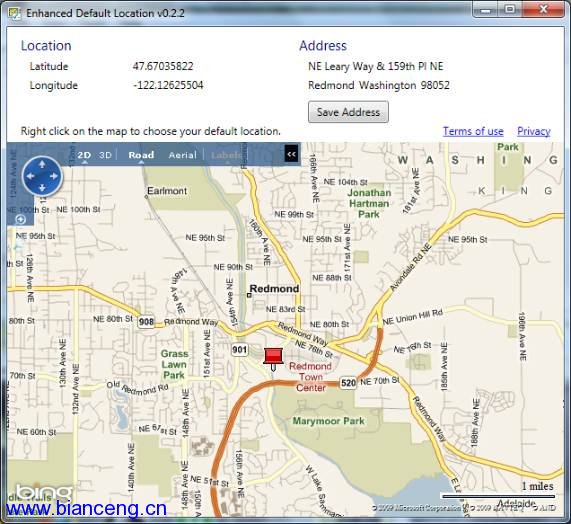The image size is (571, 524).
Task: Click the Address heading
Action: click(323, 46)
